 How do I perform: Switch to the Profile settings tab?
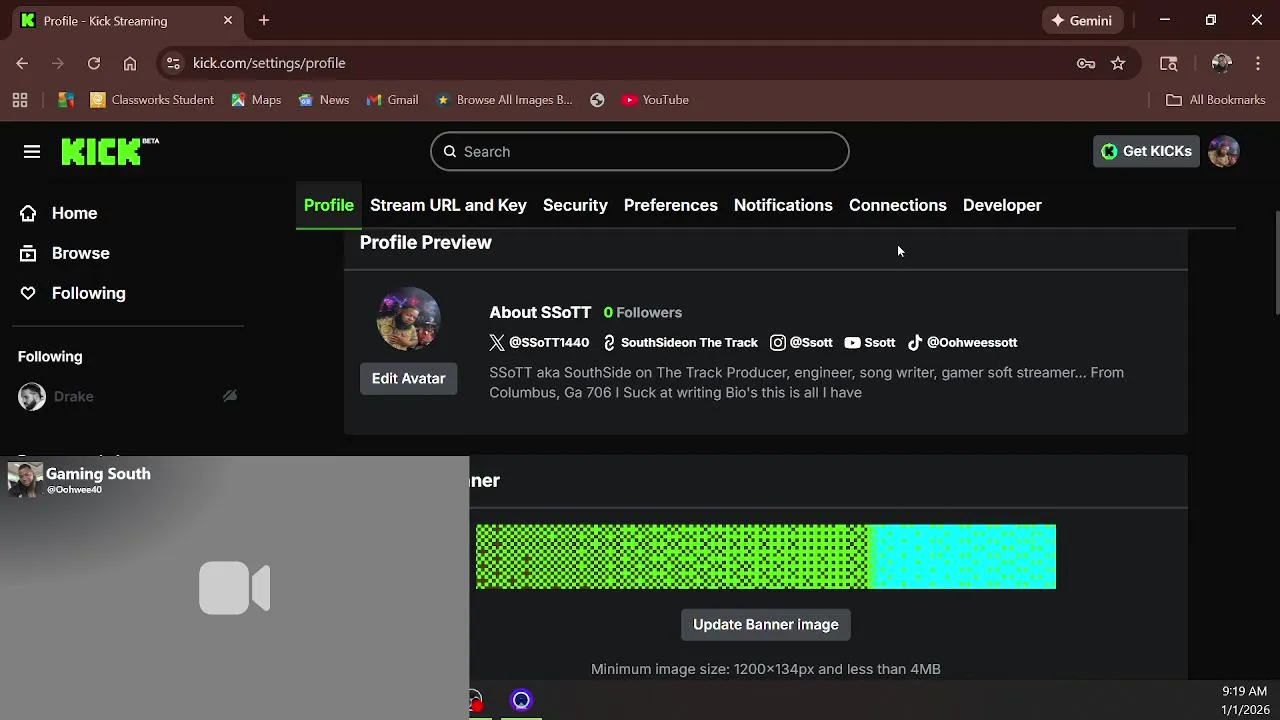[x=329, y=205]
